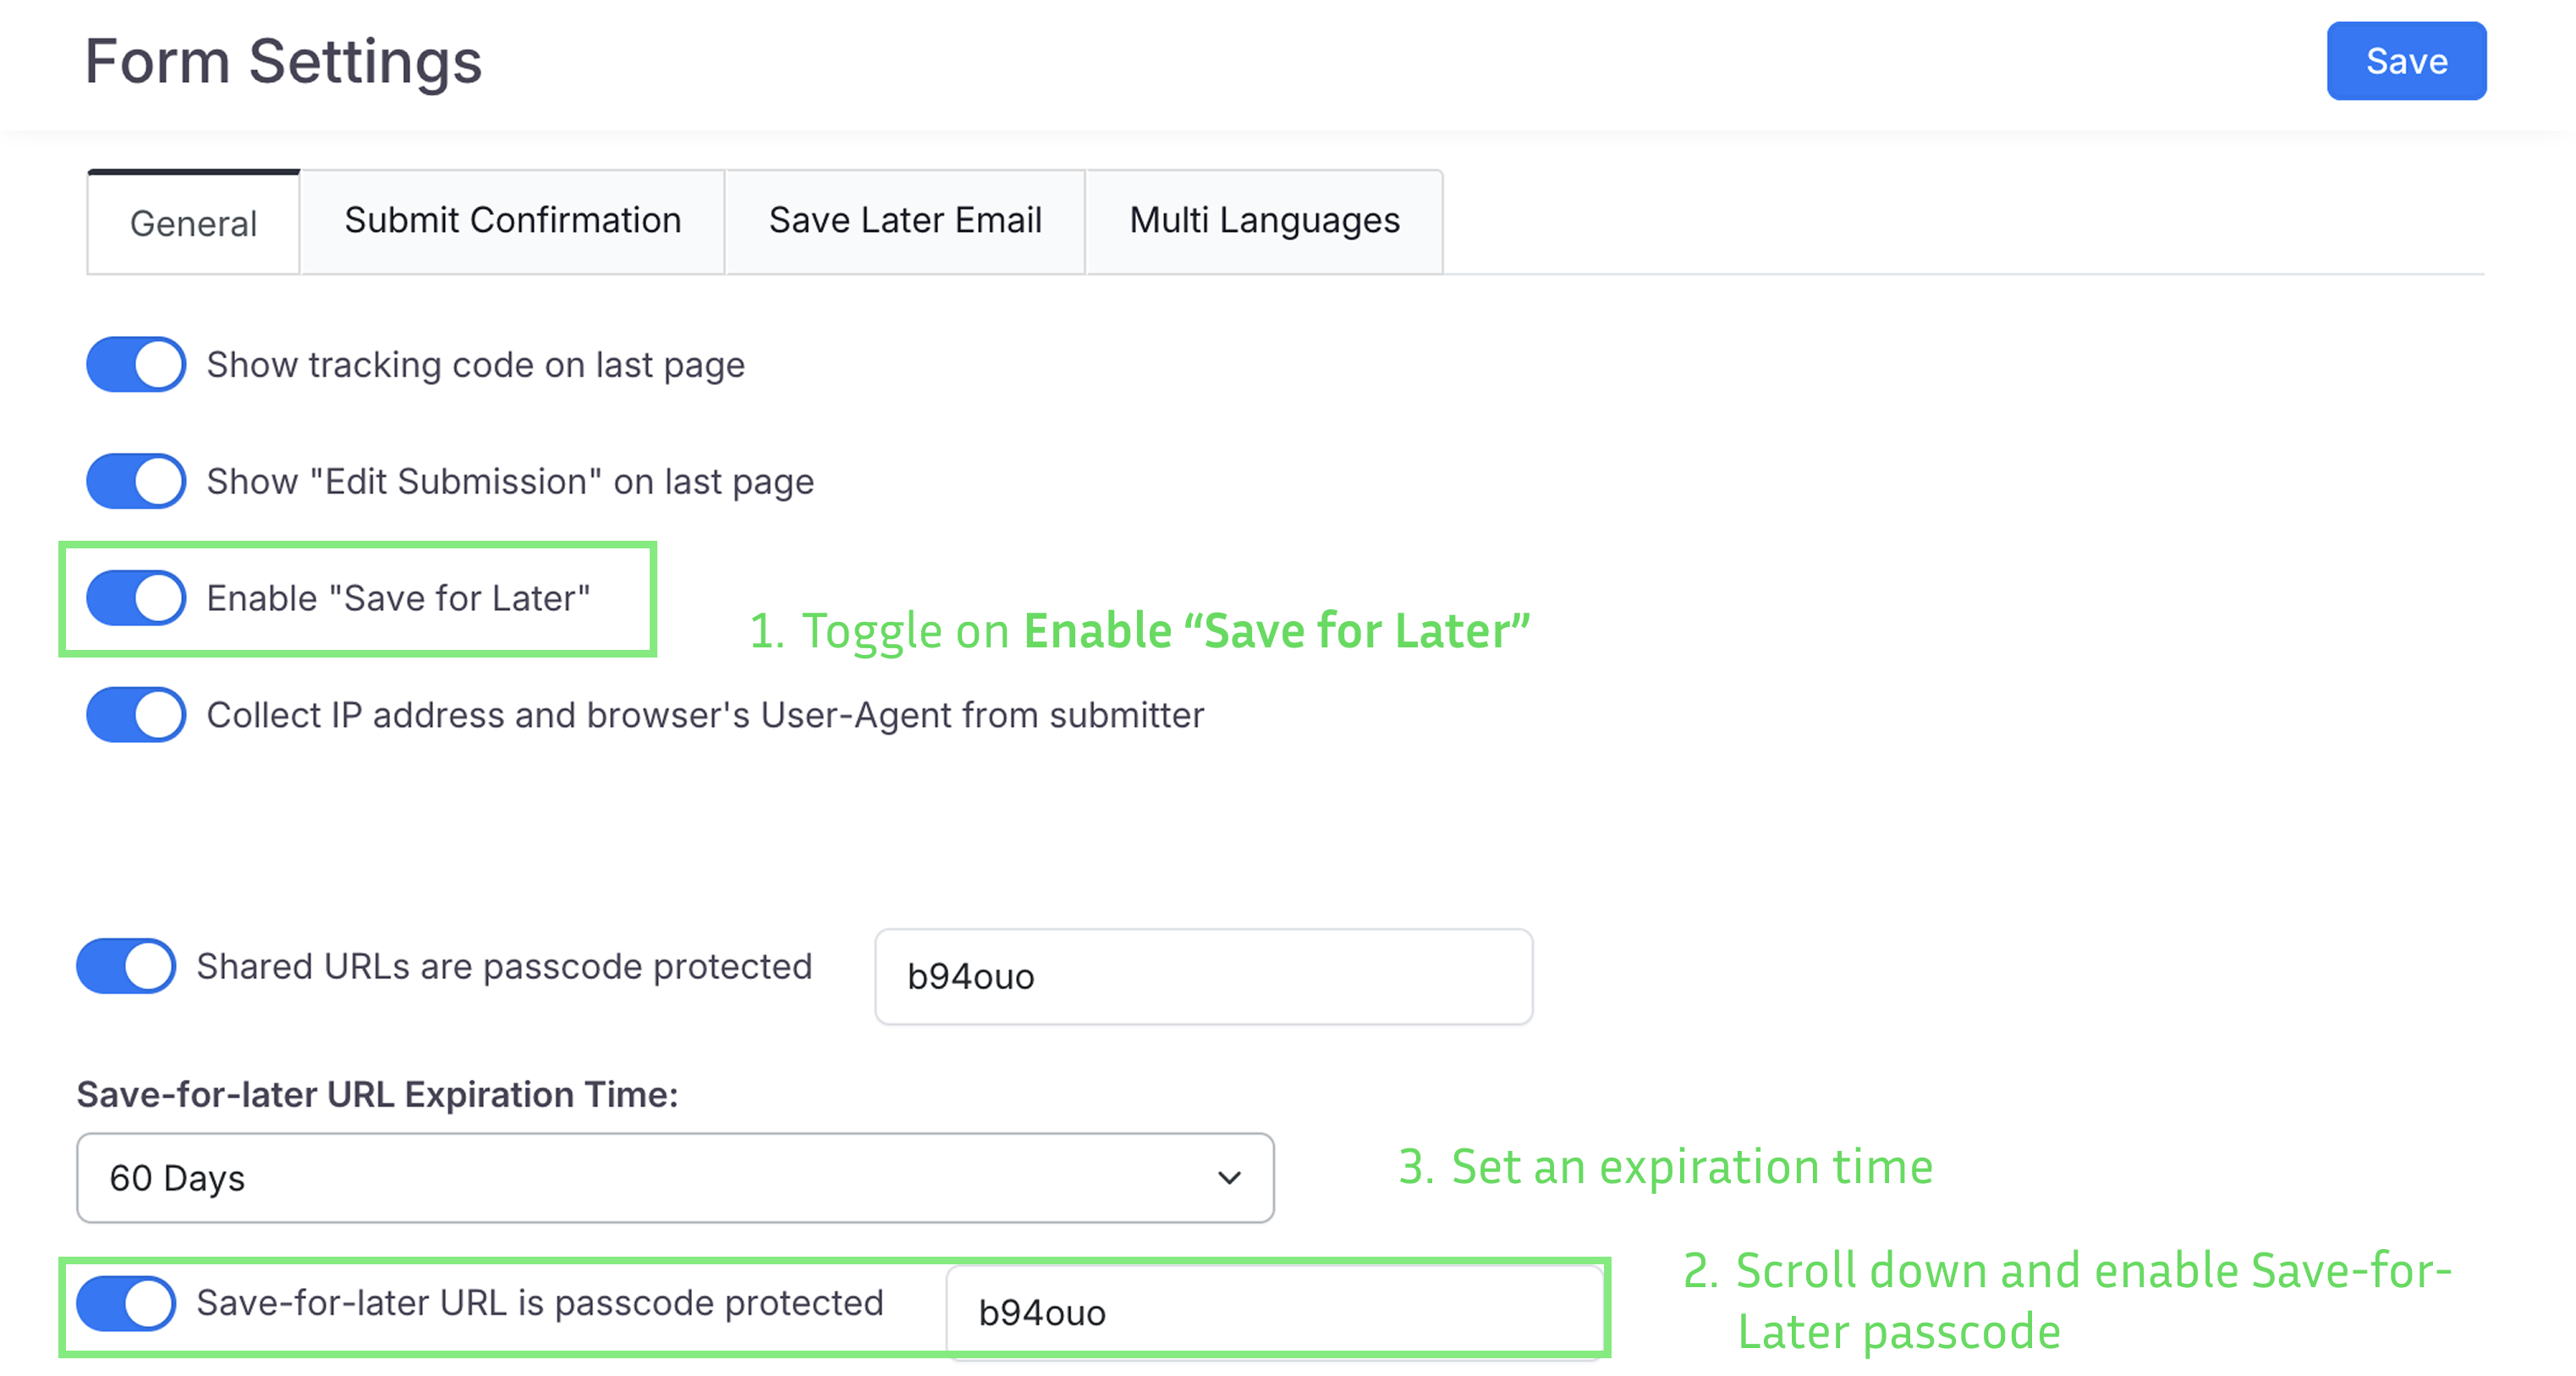The height and width of the screenshot is (1376, 2576).
Task: Click the Shared URLs passcode input field
Action: [1203, 976]
